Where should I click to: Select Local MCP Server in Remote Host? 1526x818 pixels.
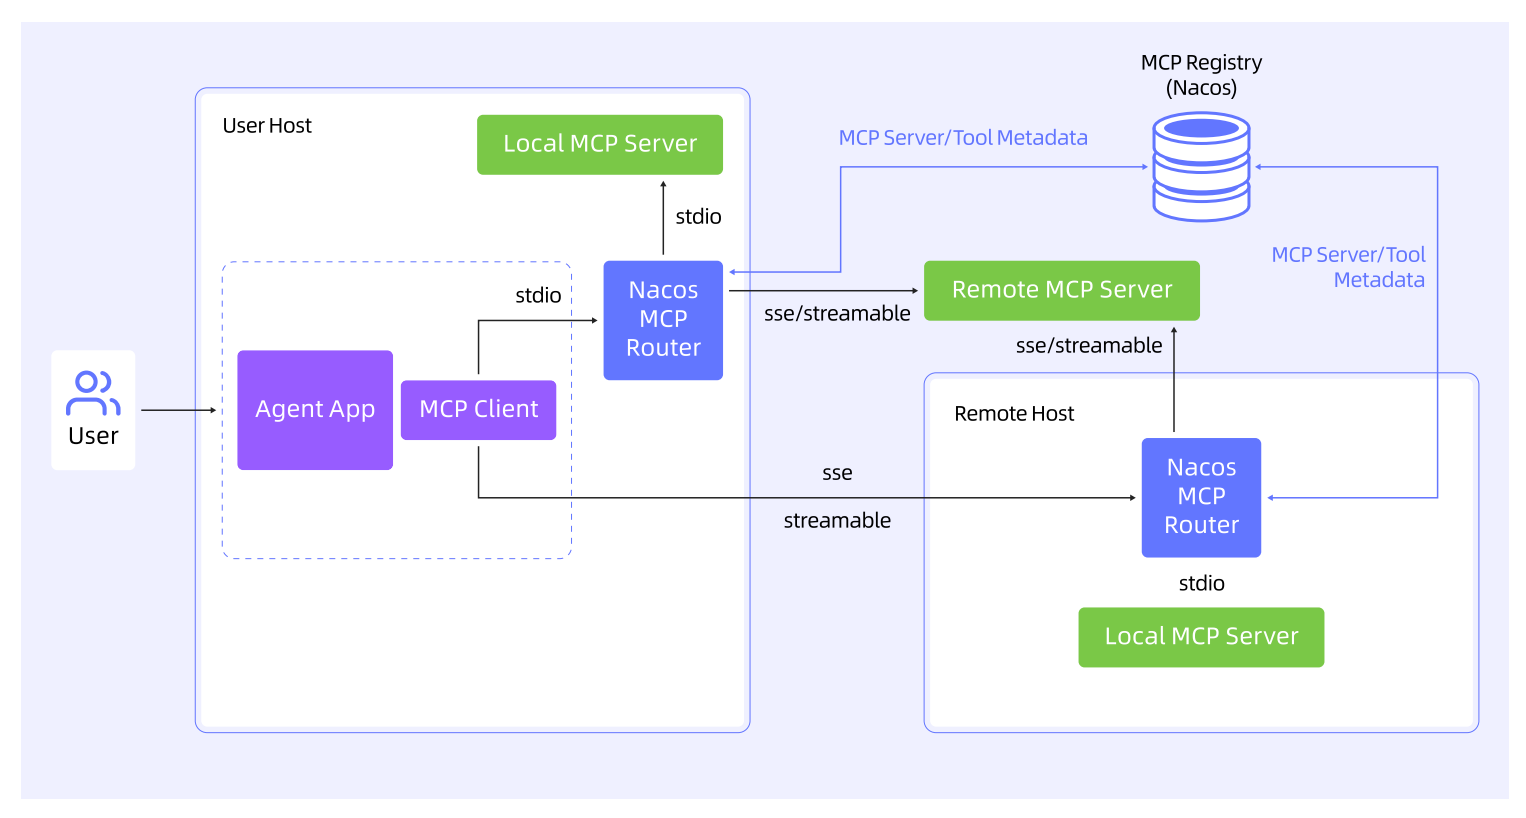point(1201,636)
